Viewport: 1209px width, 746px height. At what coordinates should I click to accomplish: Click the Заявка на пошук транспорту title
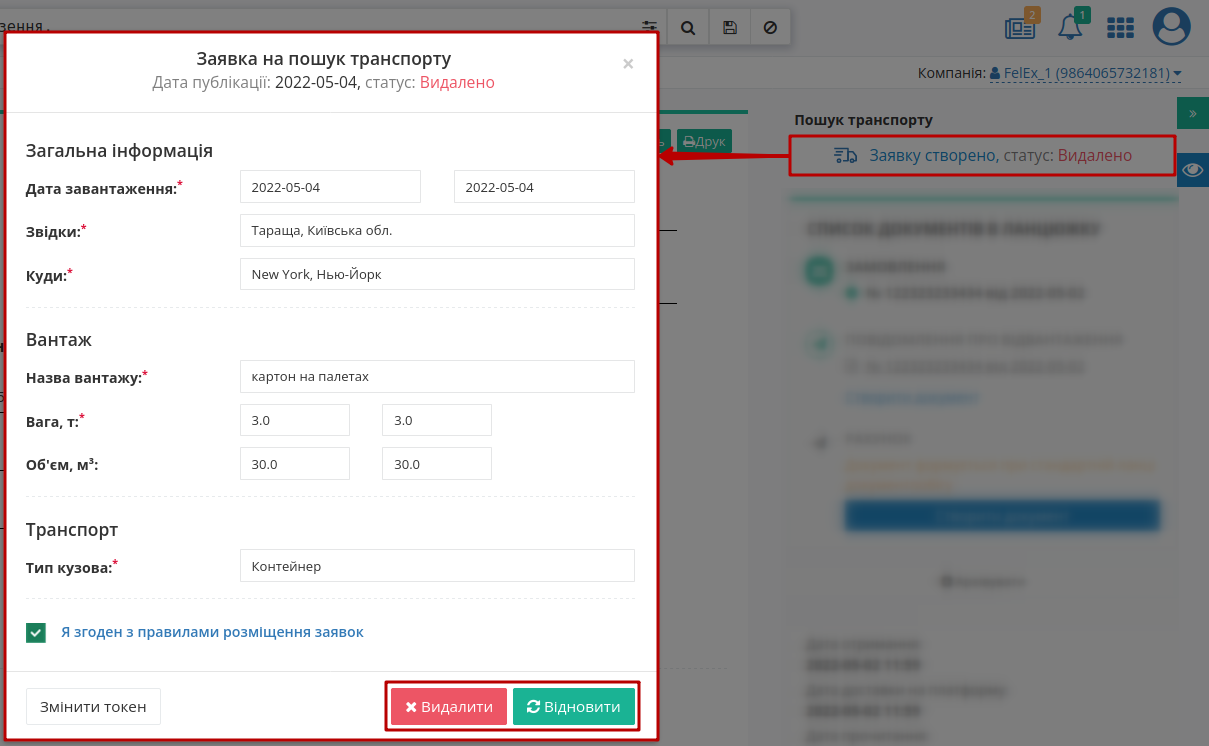(x=324, y=58)
